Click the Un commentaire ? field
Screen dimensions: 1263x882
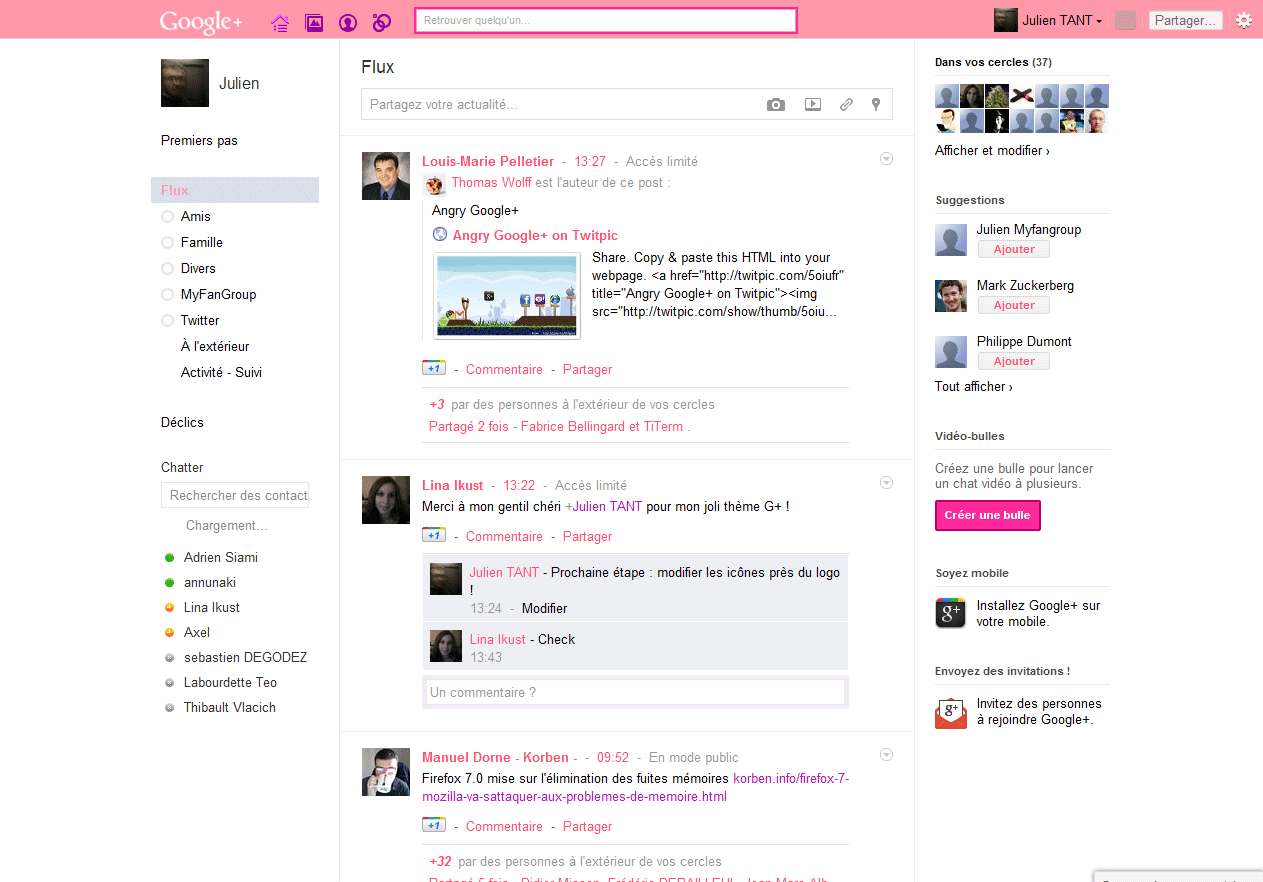coord(635,692)
